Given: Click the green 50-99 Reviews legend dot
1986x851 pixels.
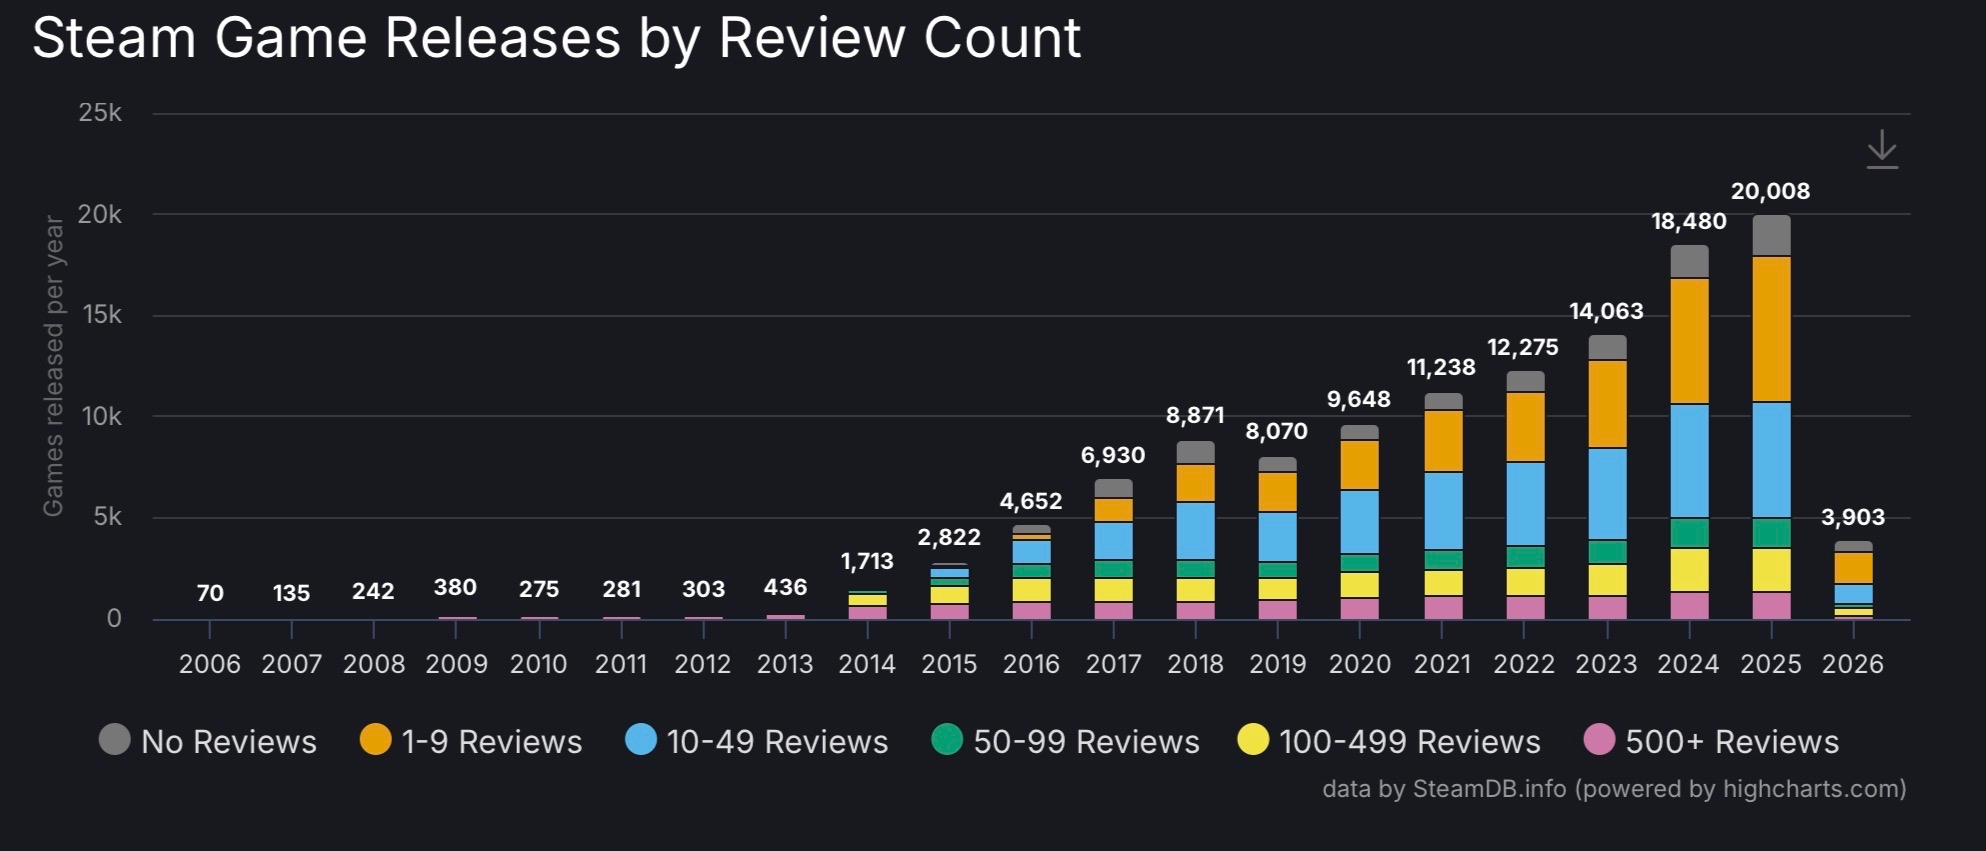Looking at the screenshot, I should (946, 740).
